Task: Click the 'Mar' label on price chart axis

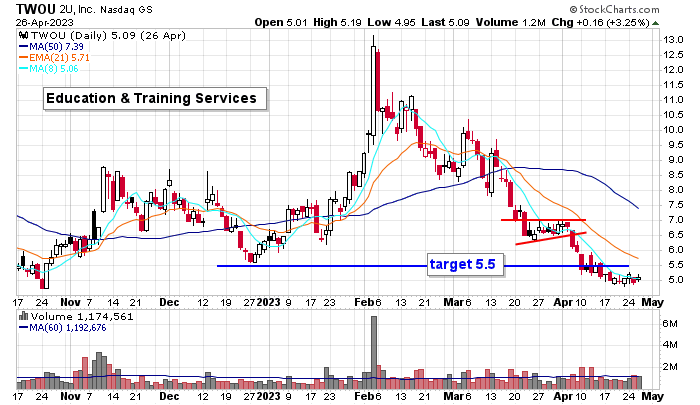Action: coord(453,302)
